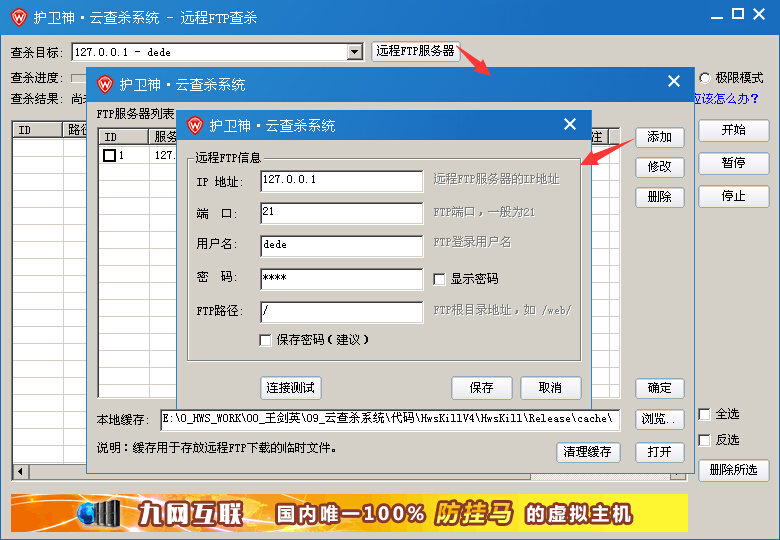The width and height of the screenshot is (780, 540).
Task: Click the 清理缓存 button
Action: coord(588,452)
